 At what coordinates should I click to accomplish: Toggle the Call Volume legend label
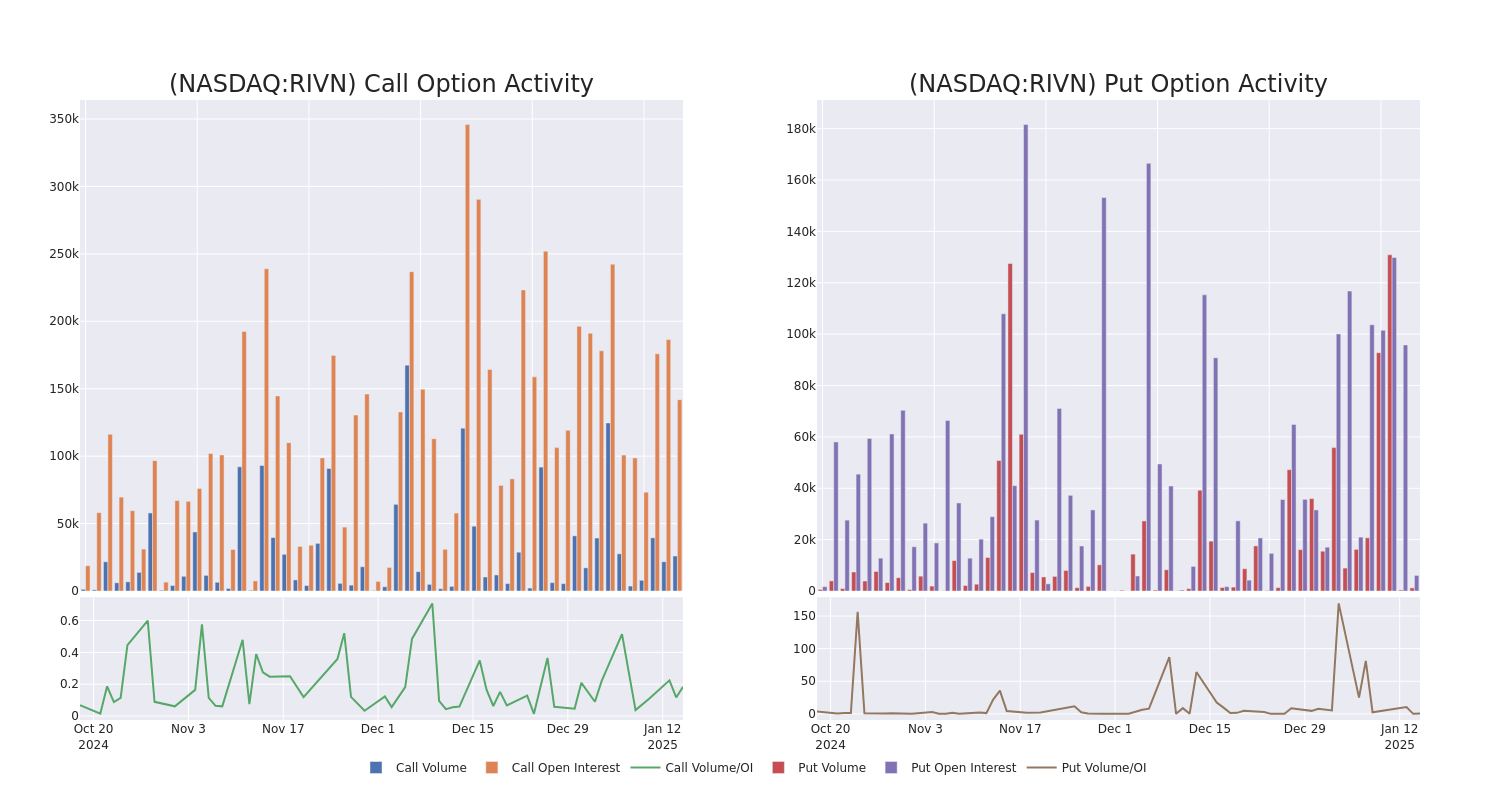click(431, 768)
